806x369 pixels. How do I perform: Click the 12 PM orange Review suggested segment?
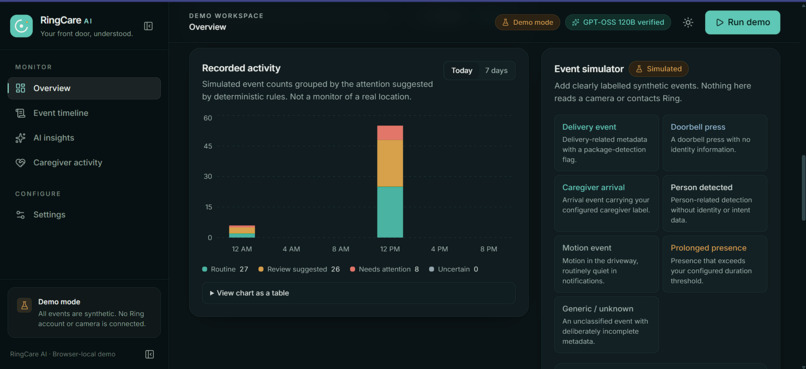click(x=390, y=163)
